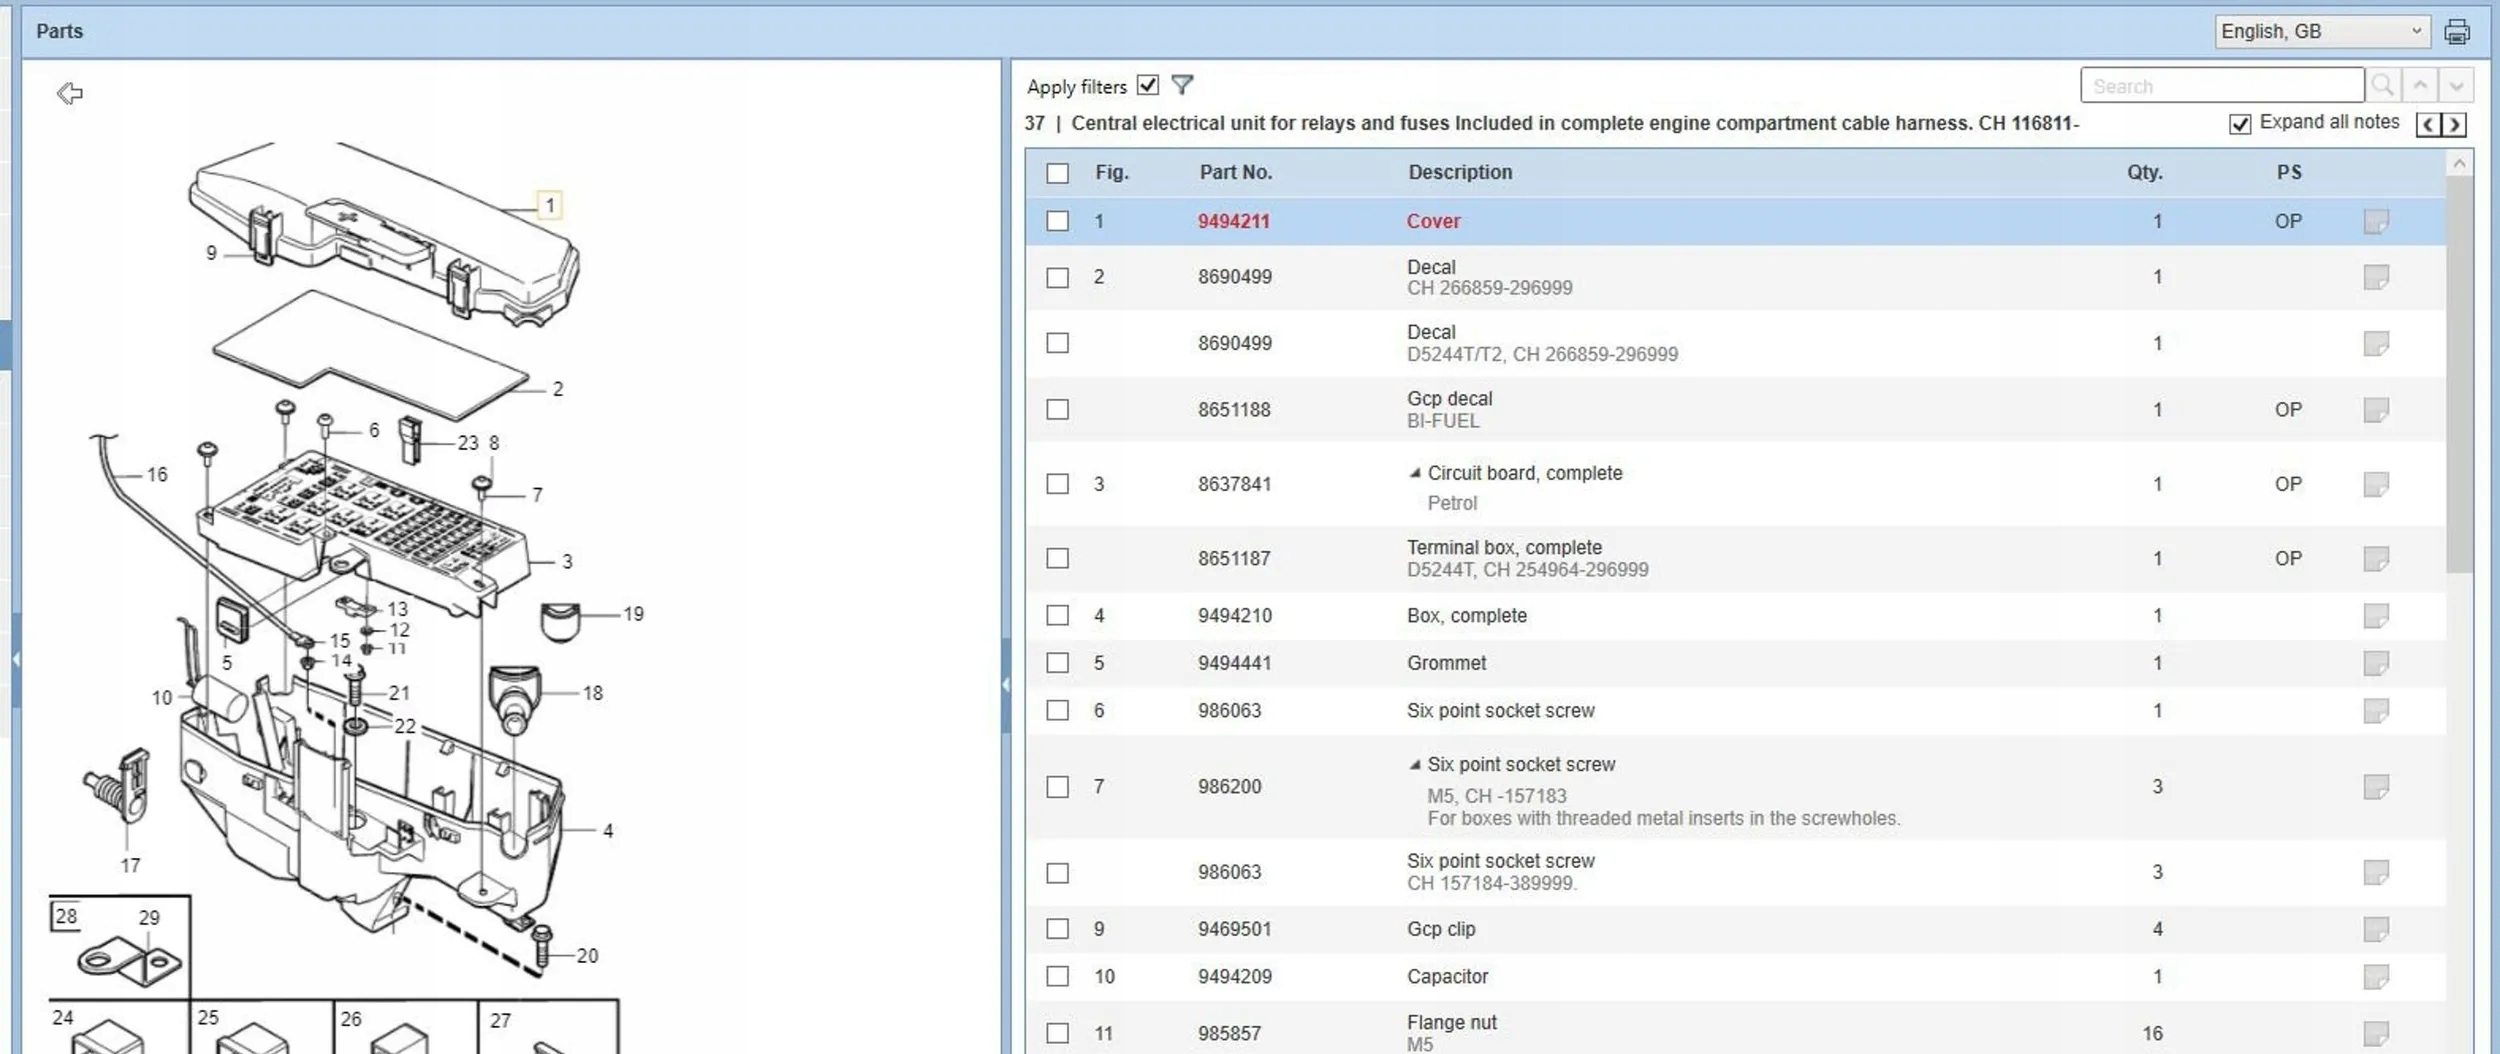
Task: Click the print icon
Action: pos(2457,32)
